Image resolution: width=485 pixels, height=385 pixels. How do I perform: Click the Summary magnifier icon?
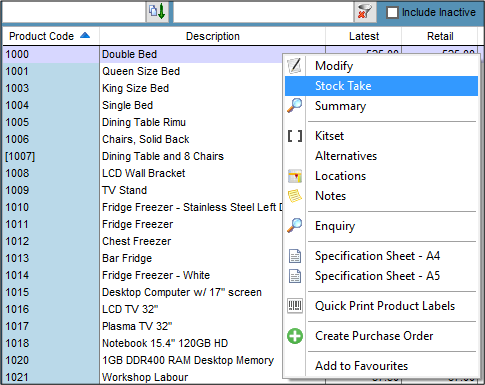[295, 106]
